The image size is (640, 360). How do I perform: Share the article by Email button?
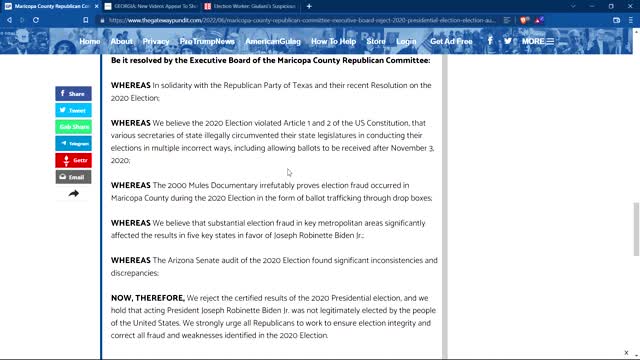(x=73, y=177)
